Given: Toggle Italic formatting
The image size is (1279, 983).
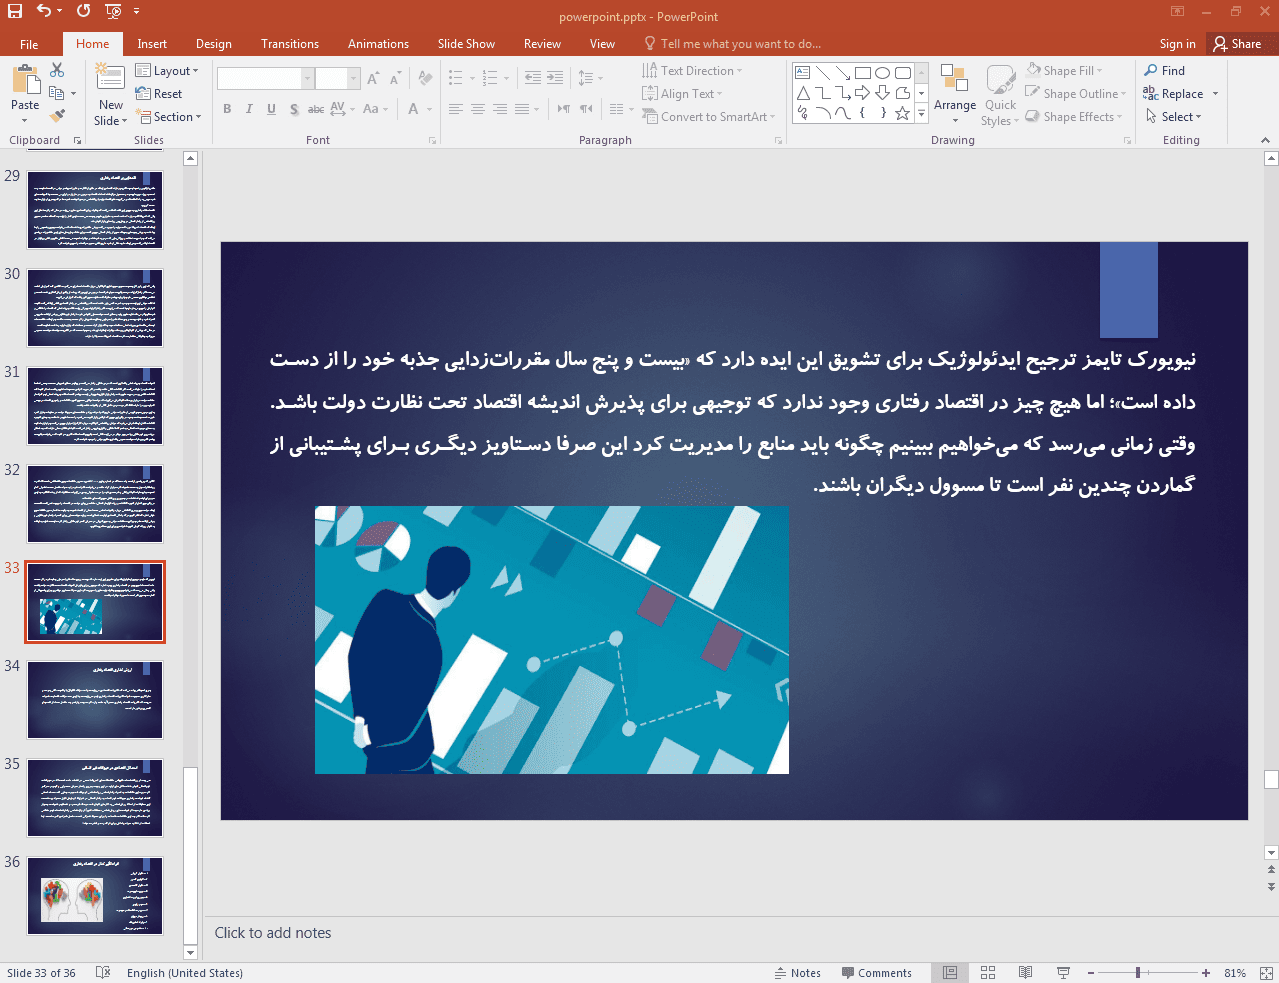Looking at the screenshot, I should (x=249, y=109).
